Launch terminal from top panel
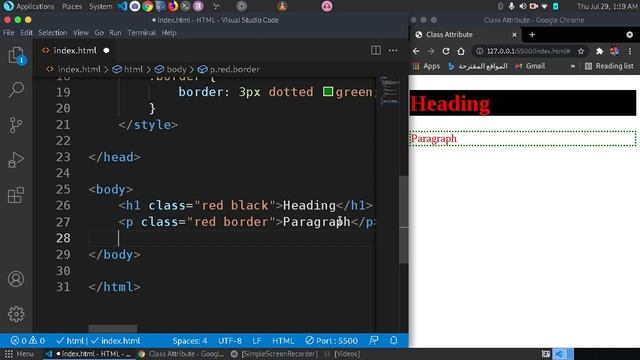The image size is (640, 360). click(185, 6)
